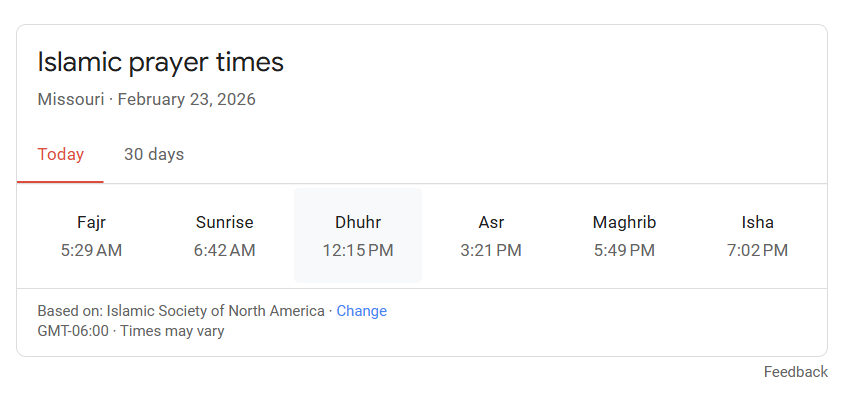Select the Asr prayer label

click(491, 223)
